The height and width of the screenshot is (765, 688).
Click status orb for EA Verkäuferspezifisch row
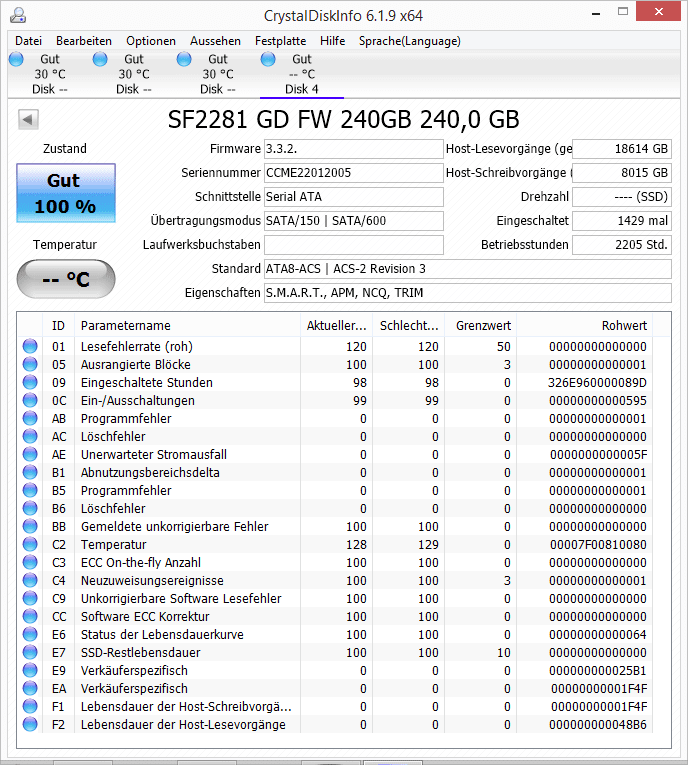[30, 688]
